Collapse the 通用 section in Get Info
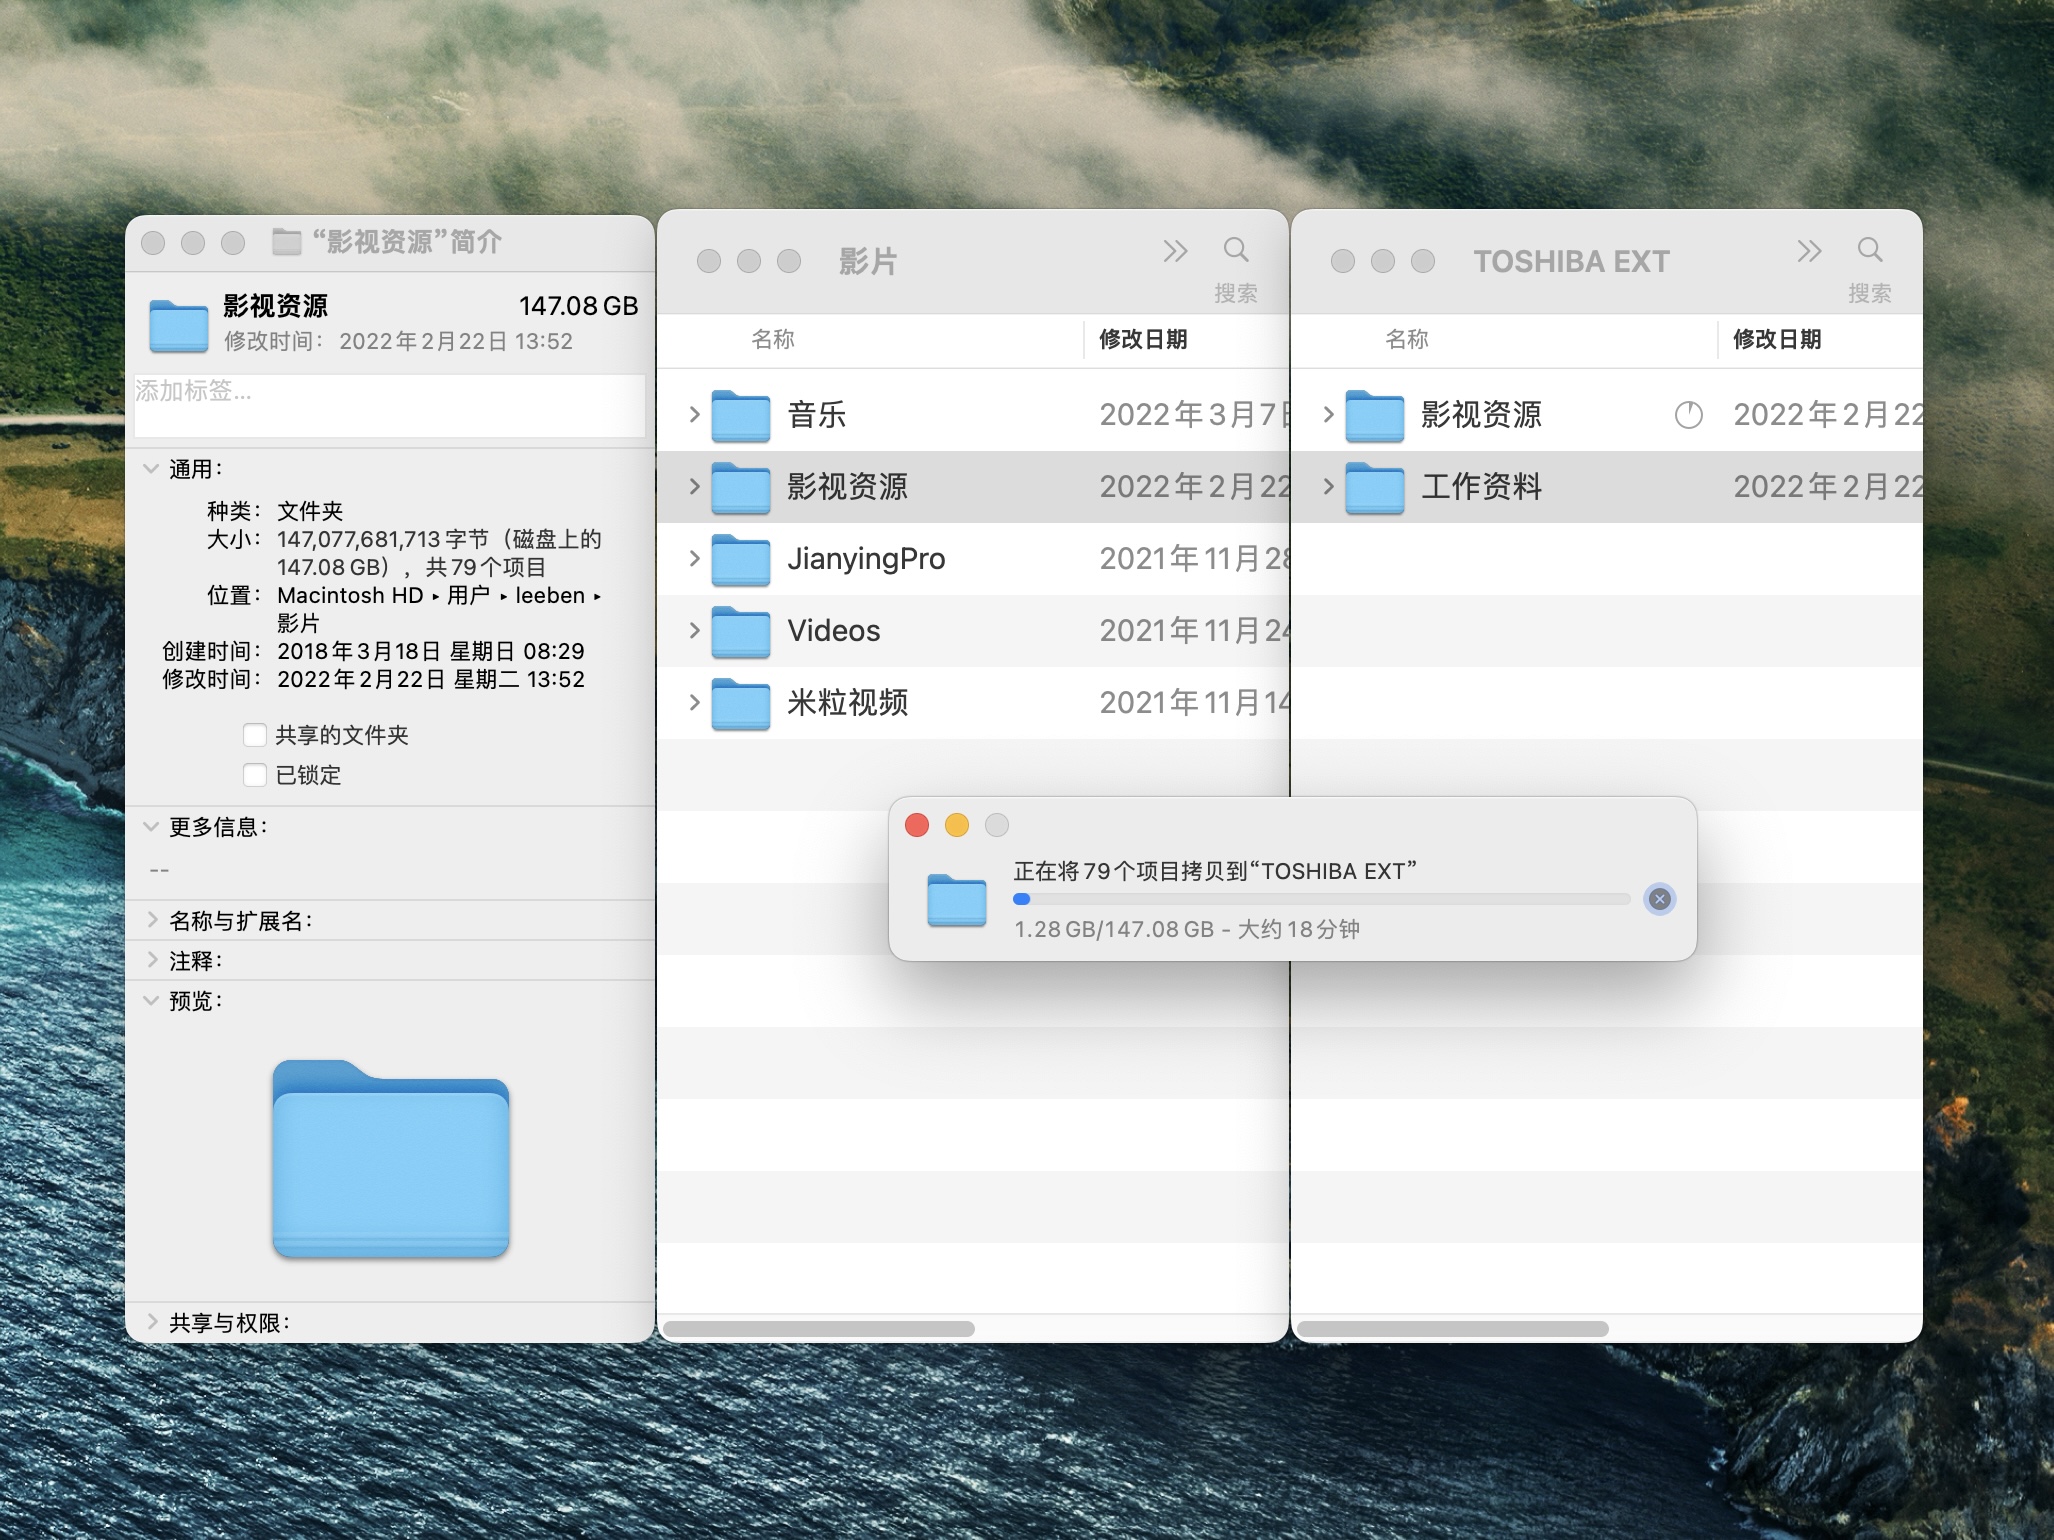 tap(151, 468)
